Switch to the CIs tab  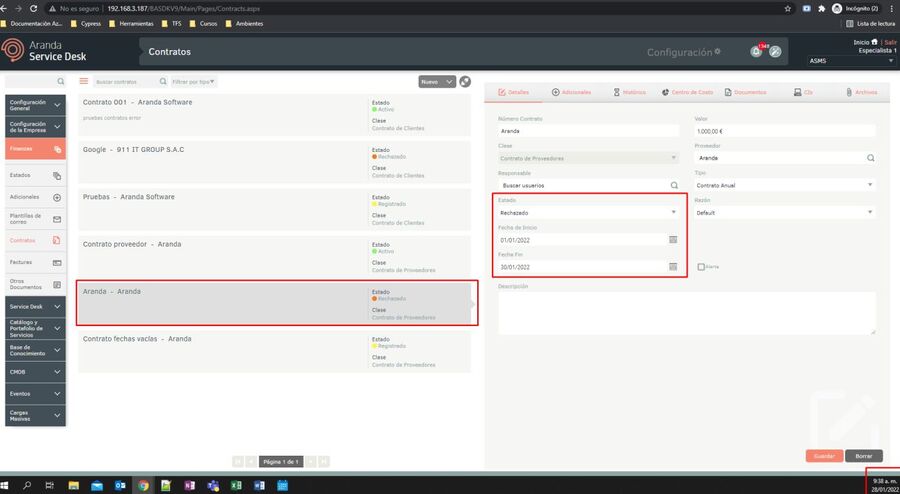(x=804, y=92)
